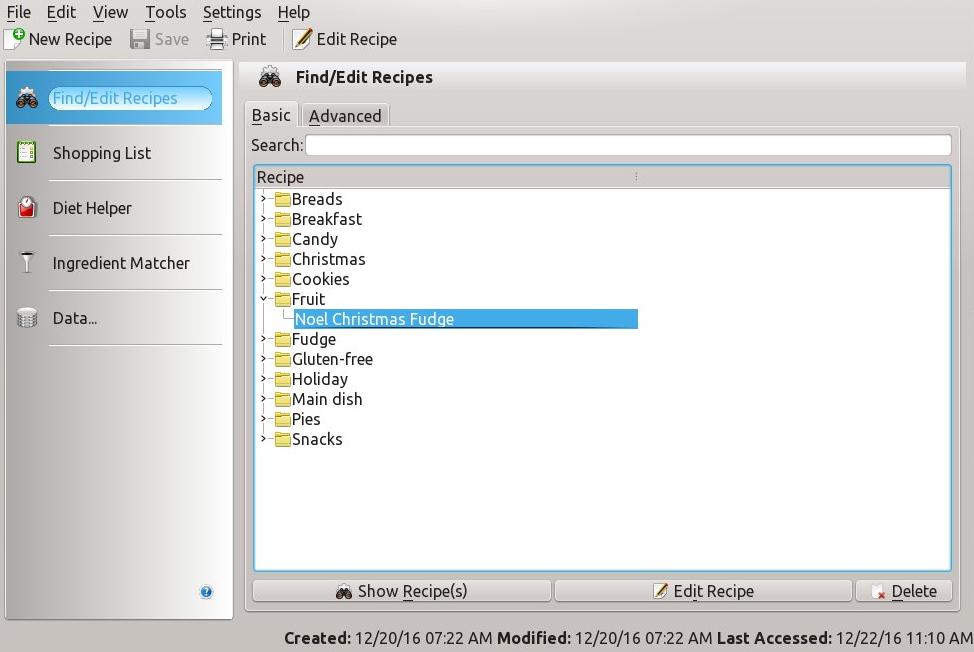Click the Fruit folder icon
This screenshot has height=652, width=974.
(283, 299)
